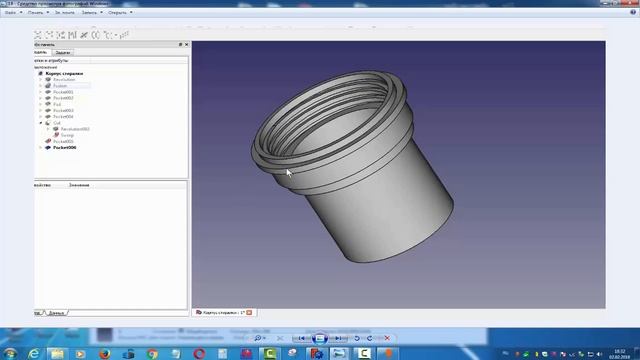Expand the Pocket006 tree node
The height and width of the screenshot is (360, 640).
point(40,147)
